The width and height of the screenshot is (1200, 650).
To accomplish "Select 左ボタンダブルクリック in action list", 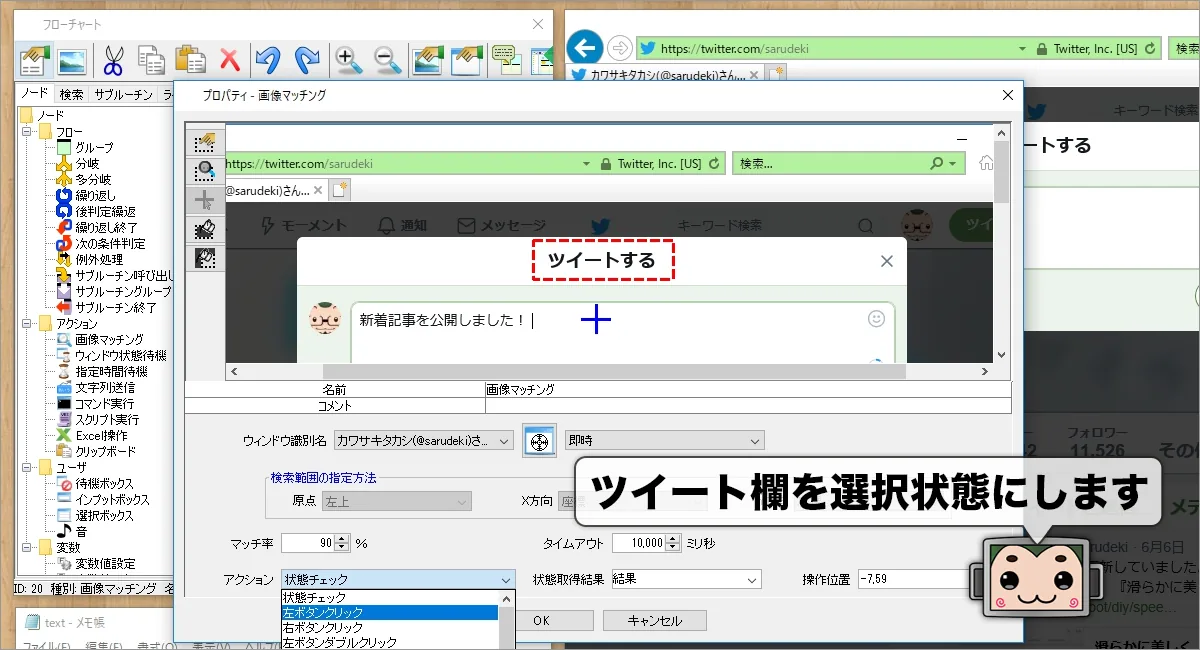I will [x=389, y=642].
